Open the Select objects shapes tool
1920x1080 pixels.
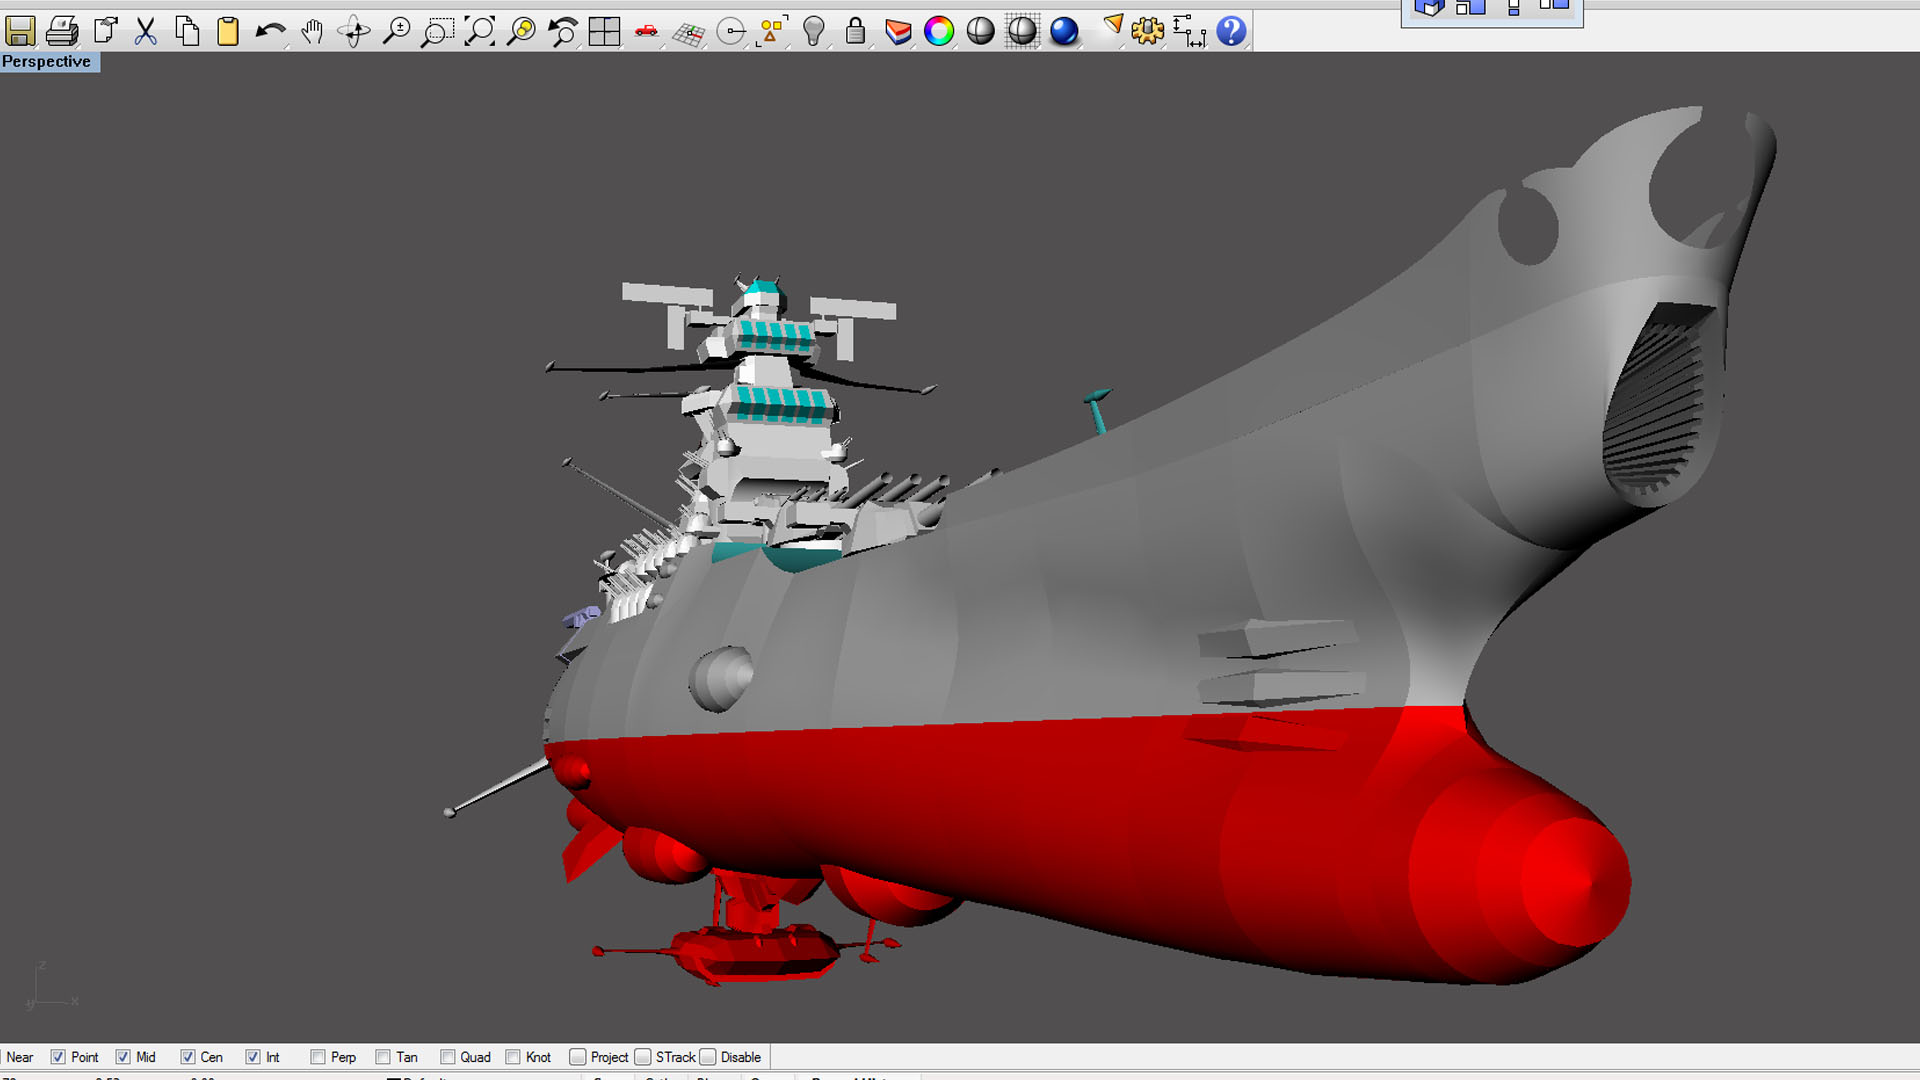[772, 31]
